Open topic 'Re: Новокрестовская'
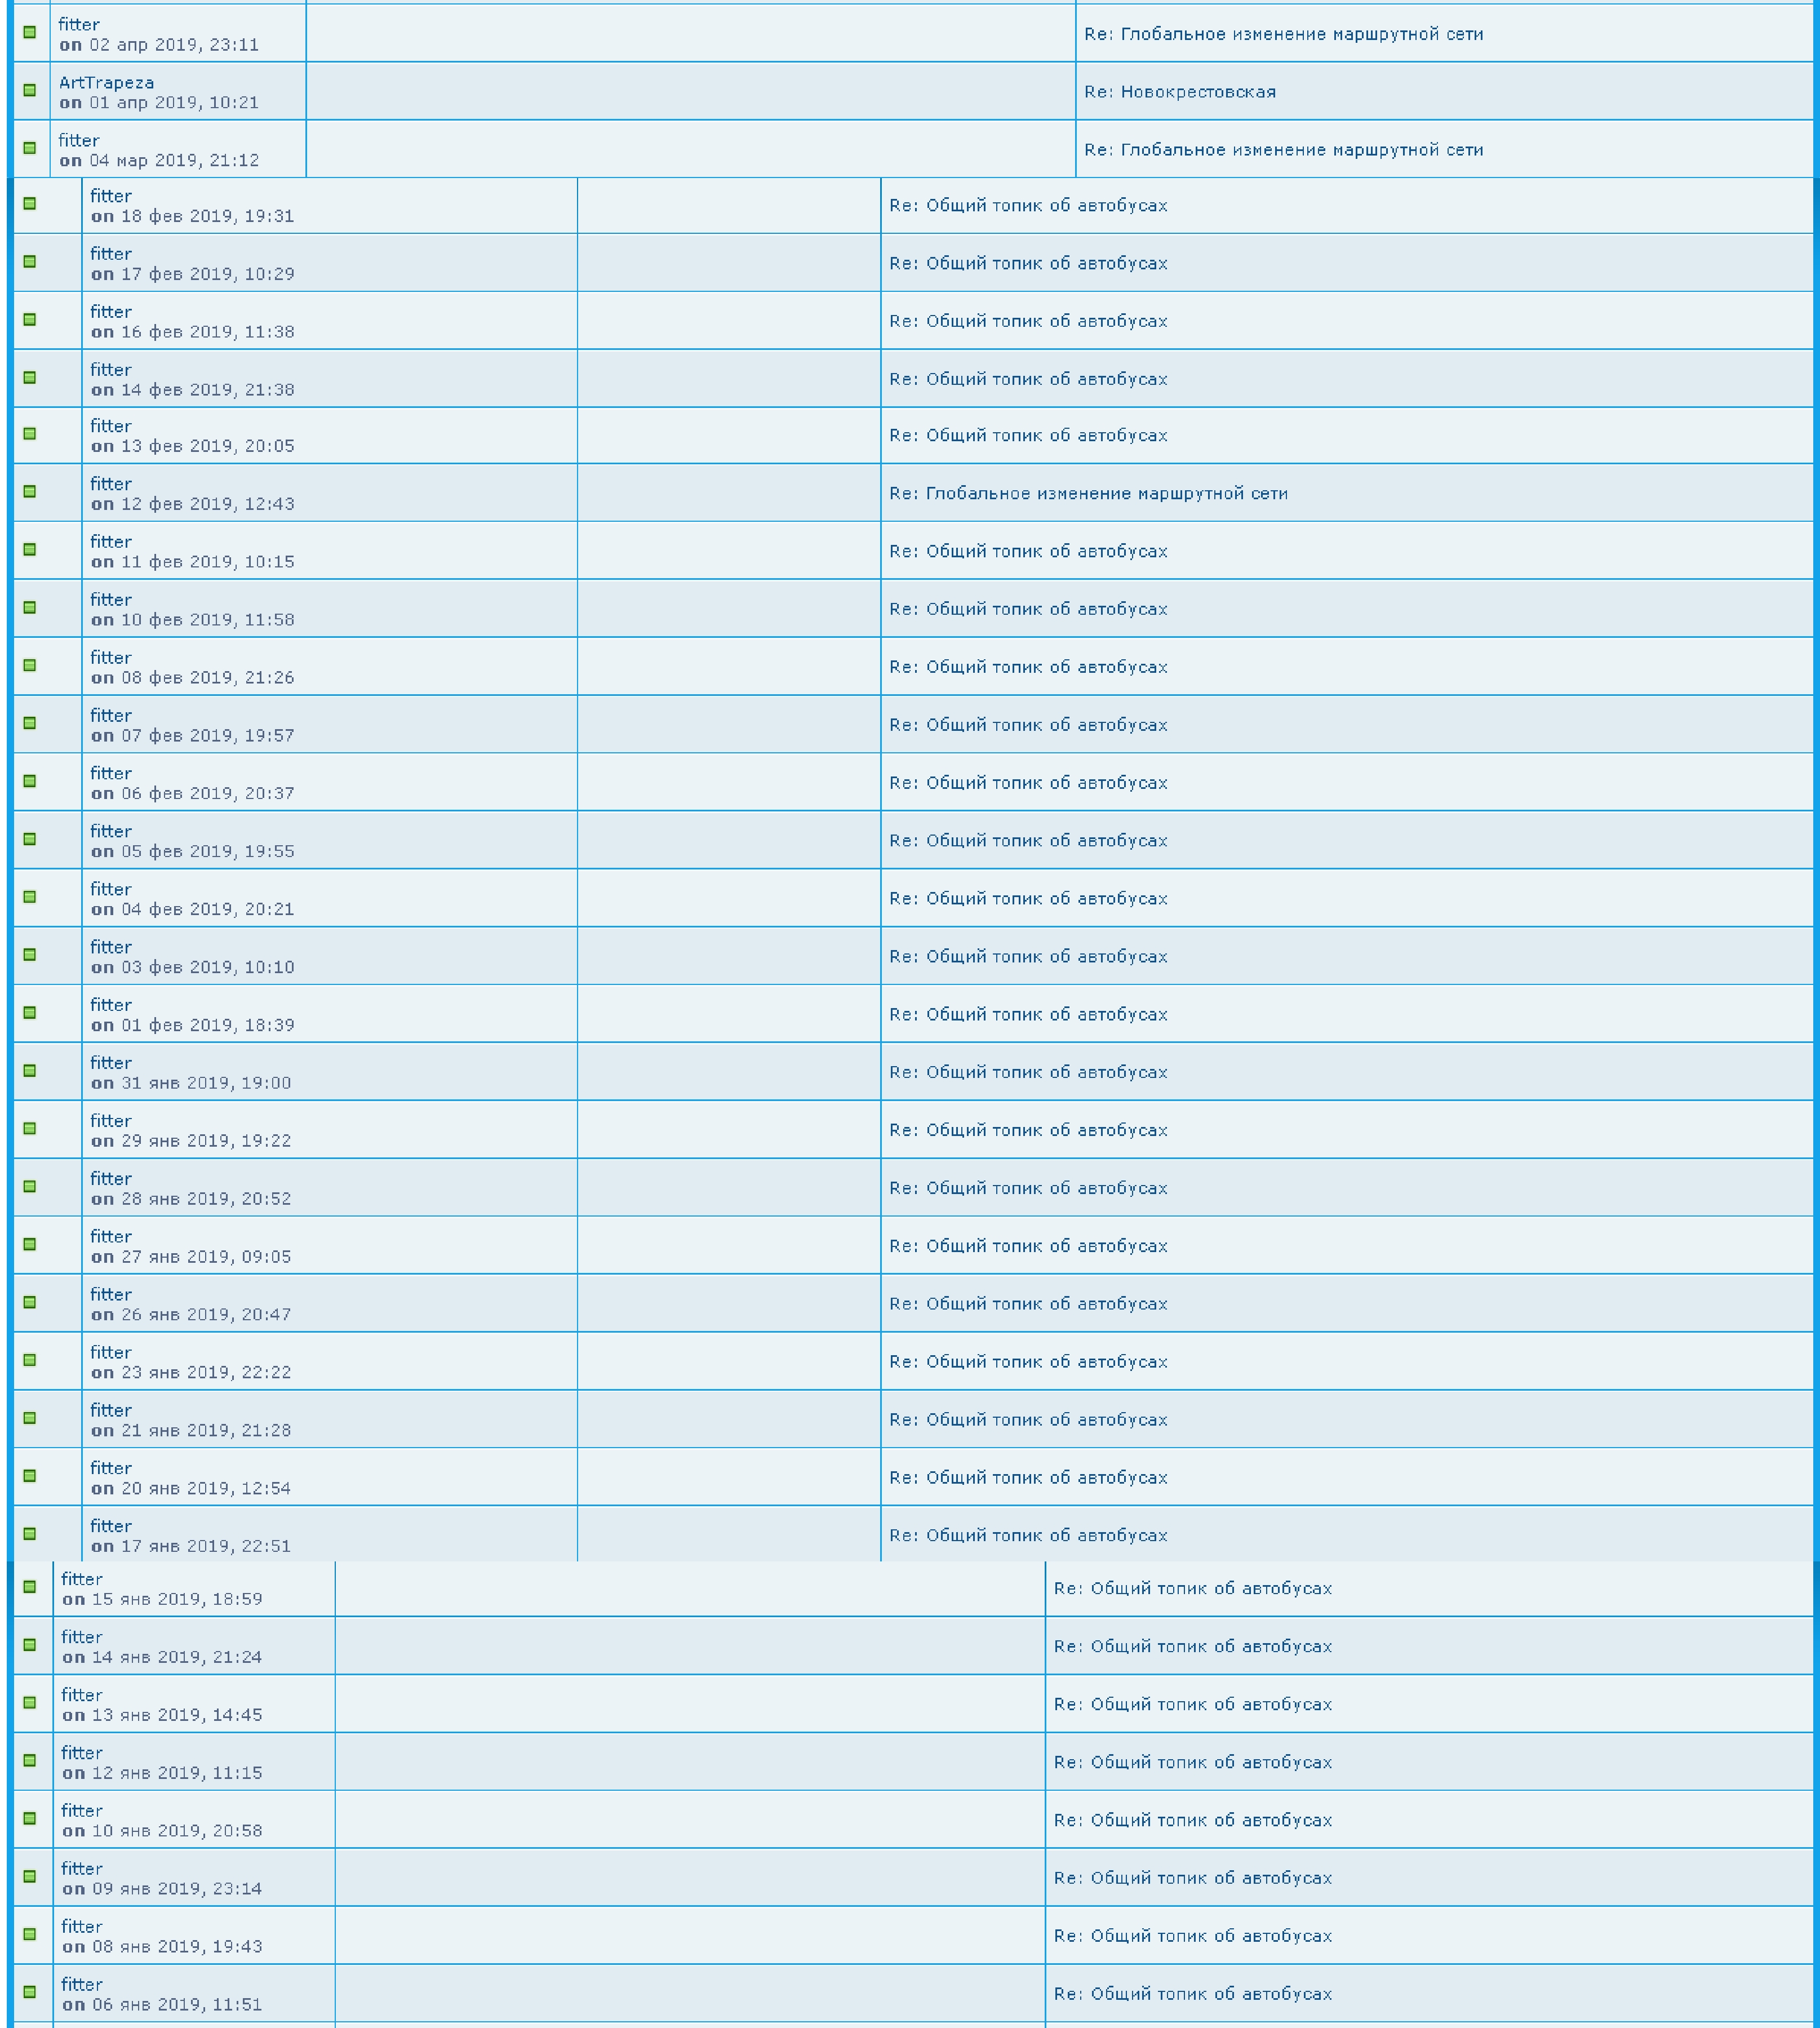1820x2028 pixels. pos(1180,92)
